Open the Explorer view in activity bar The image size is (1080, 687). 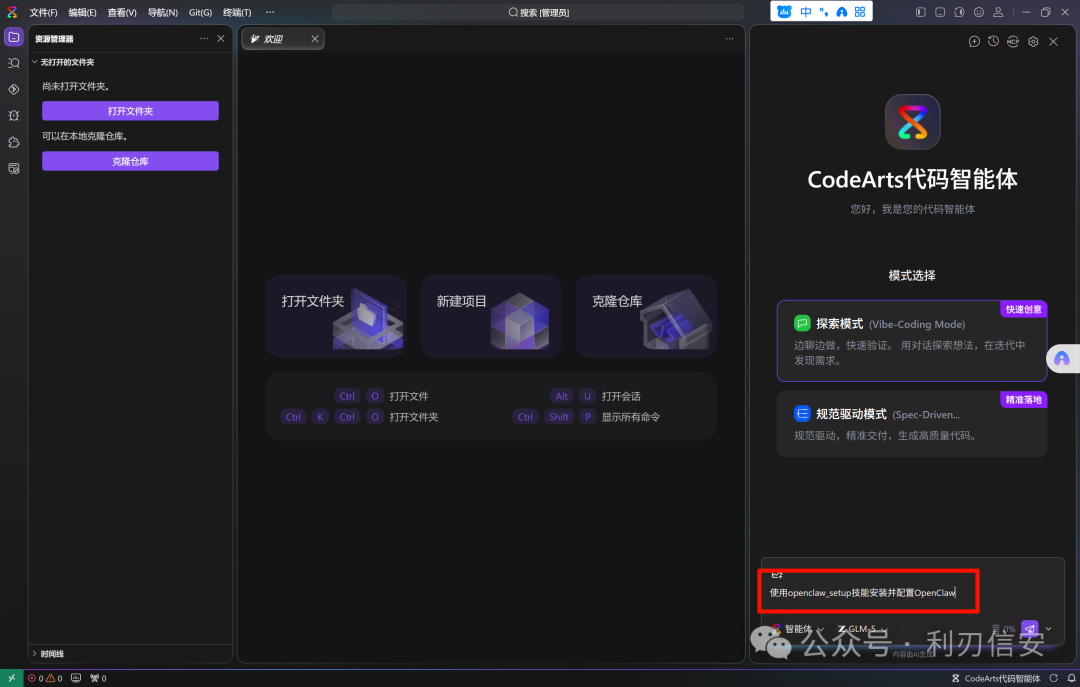14,37
